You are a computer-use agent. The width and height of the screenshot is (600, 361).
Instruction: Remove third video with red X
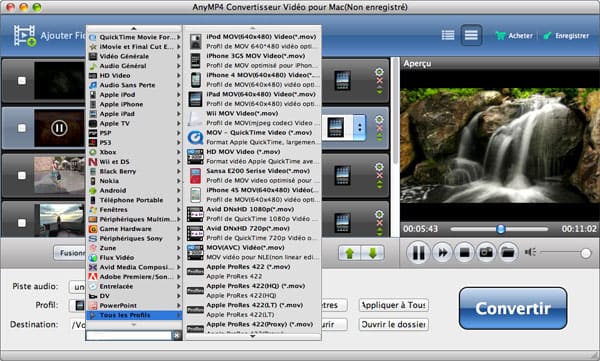click(x=379, y=175)
